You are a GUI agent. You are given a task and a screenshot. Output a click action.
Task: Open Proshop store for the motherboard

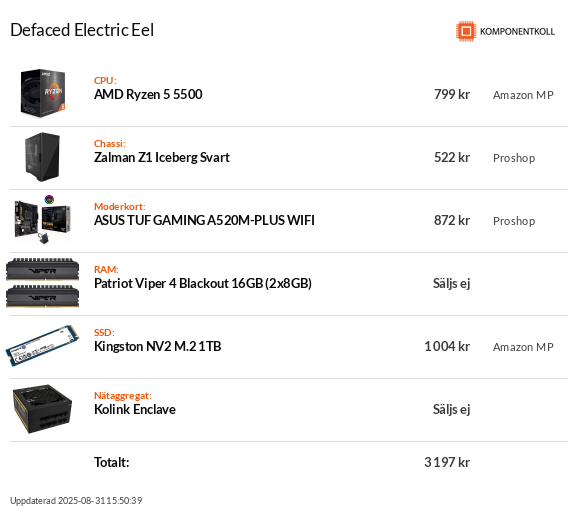click(514, 221)
